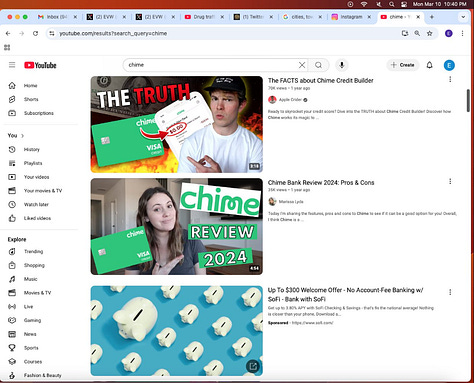Go to the YouTube logo home link
Screen dimensions: 474x383
pyautogui.click(x=40, y=65)
